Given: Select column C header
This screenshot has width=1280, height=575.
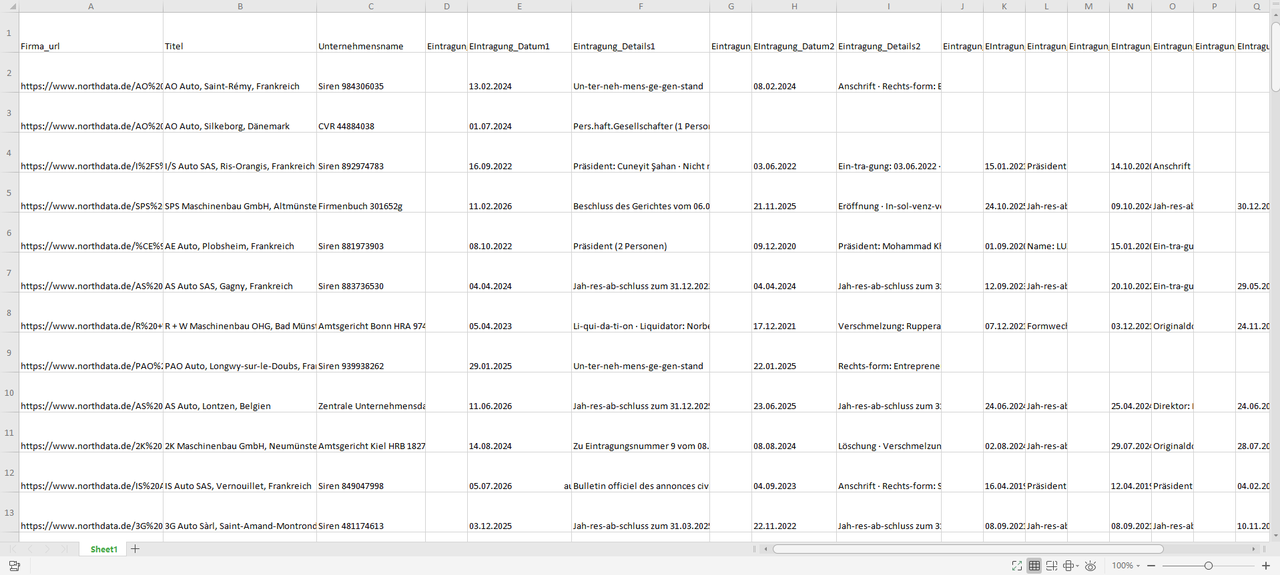Looking at the screenshot, I should [x=371, y=6].
